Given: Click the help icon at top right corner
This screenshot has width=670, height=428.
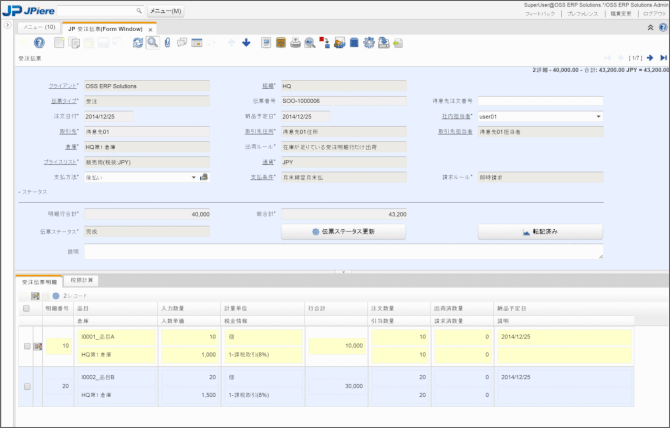Looking at the screenshot, I should (663, 27).
